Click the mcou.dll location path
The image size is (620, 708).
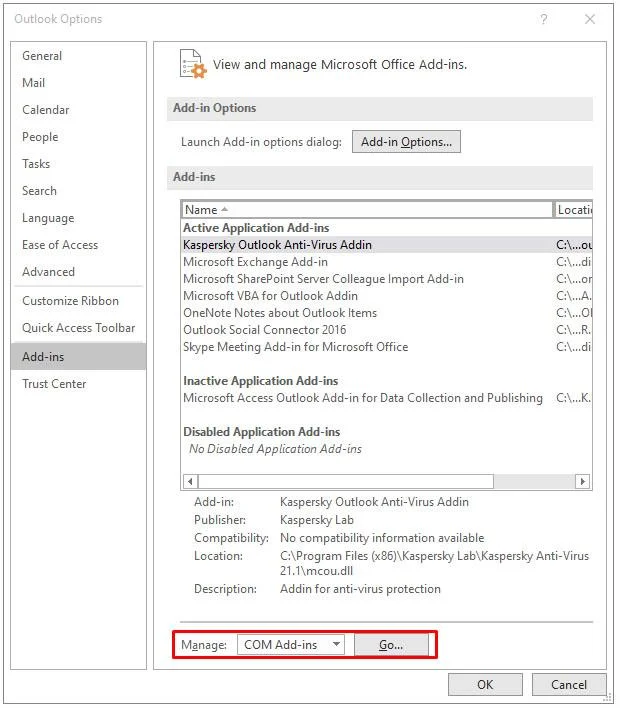(x=434, y=564)
